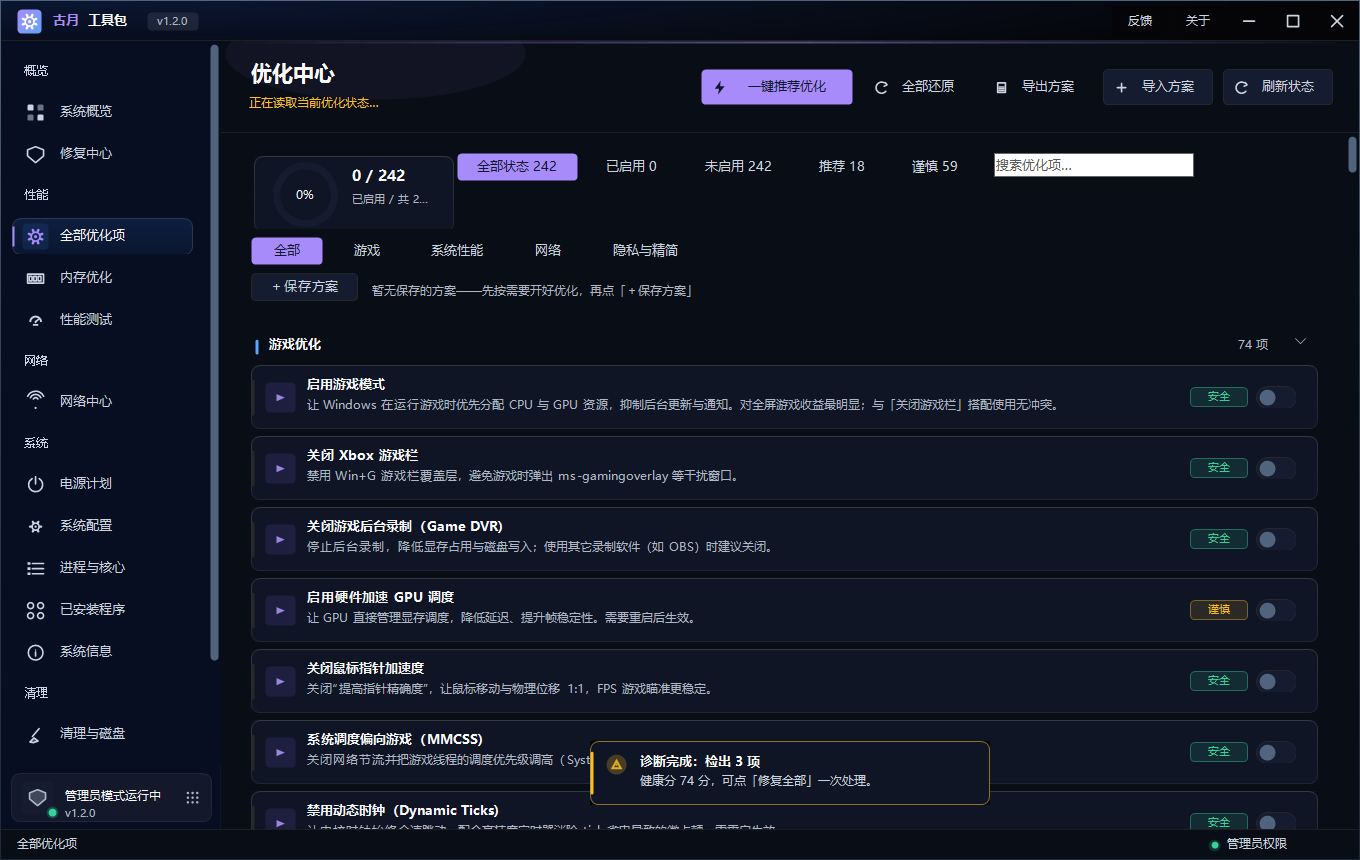Image resolution: width=1360 pixels, height=860 pixels.
Task: Click 全部优化项 status bar text
Action: point(47,844)
